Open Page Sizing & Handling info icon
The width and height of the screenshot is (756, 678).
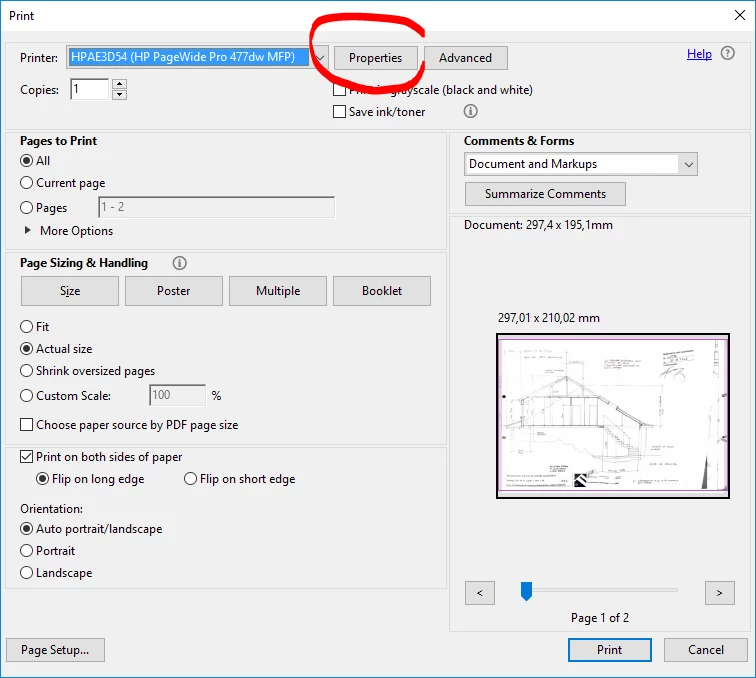pyautogui.click(x=179, y=263)
